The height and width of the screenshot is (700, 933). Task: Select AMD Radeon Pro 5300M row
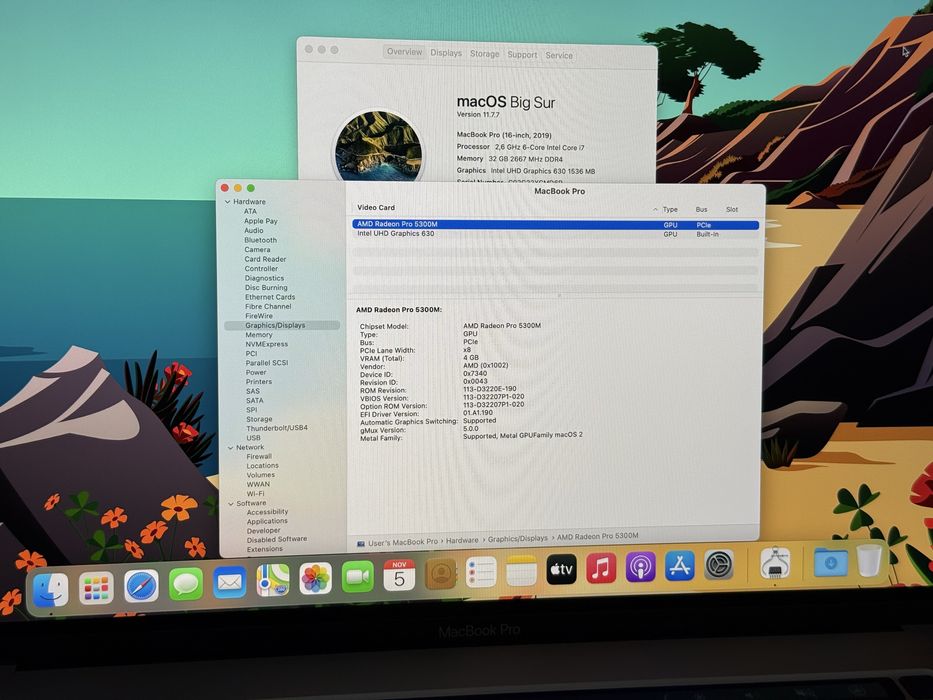[x=555, y=224]
